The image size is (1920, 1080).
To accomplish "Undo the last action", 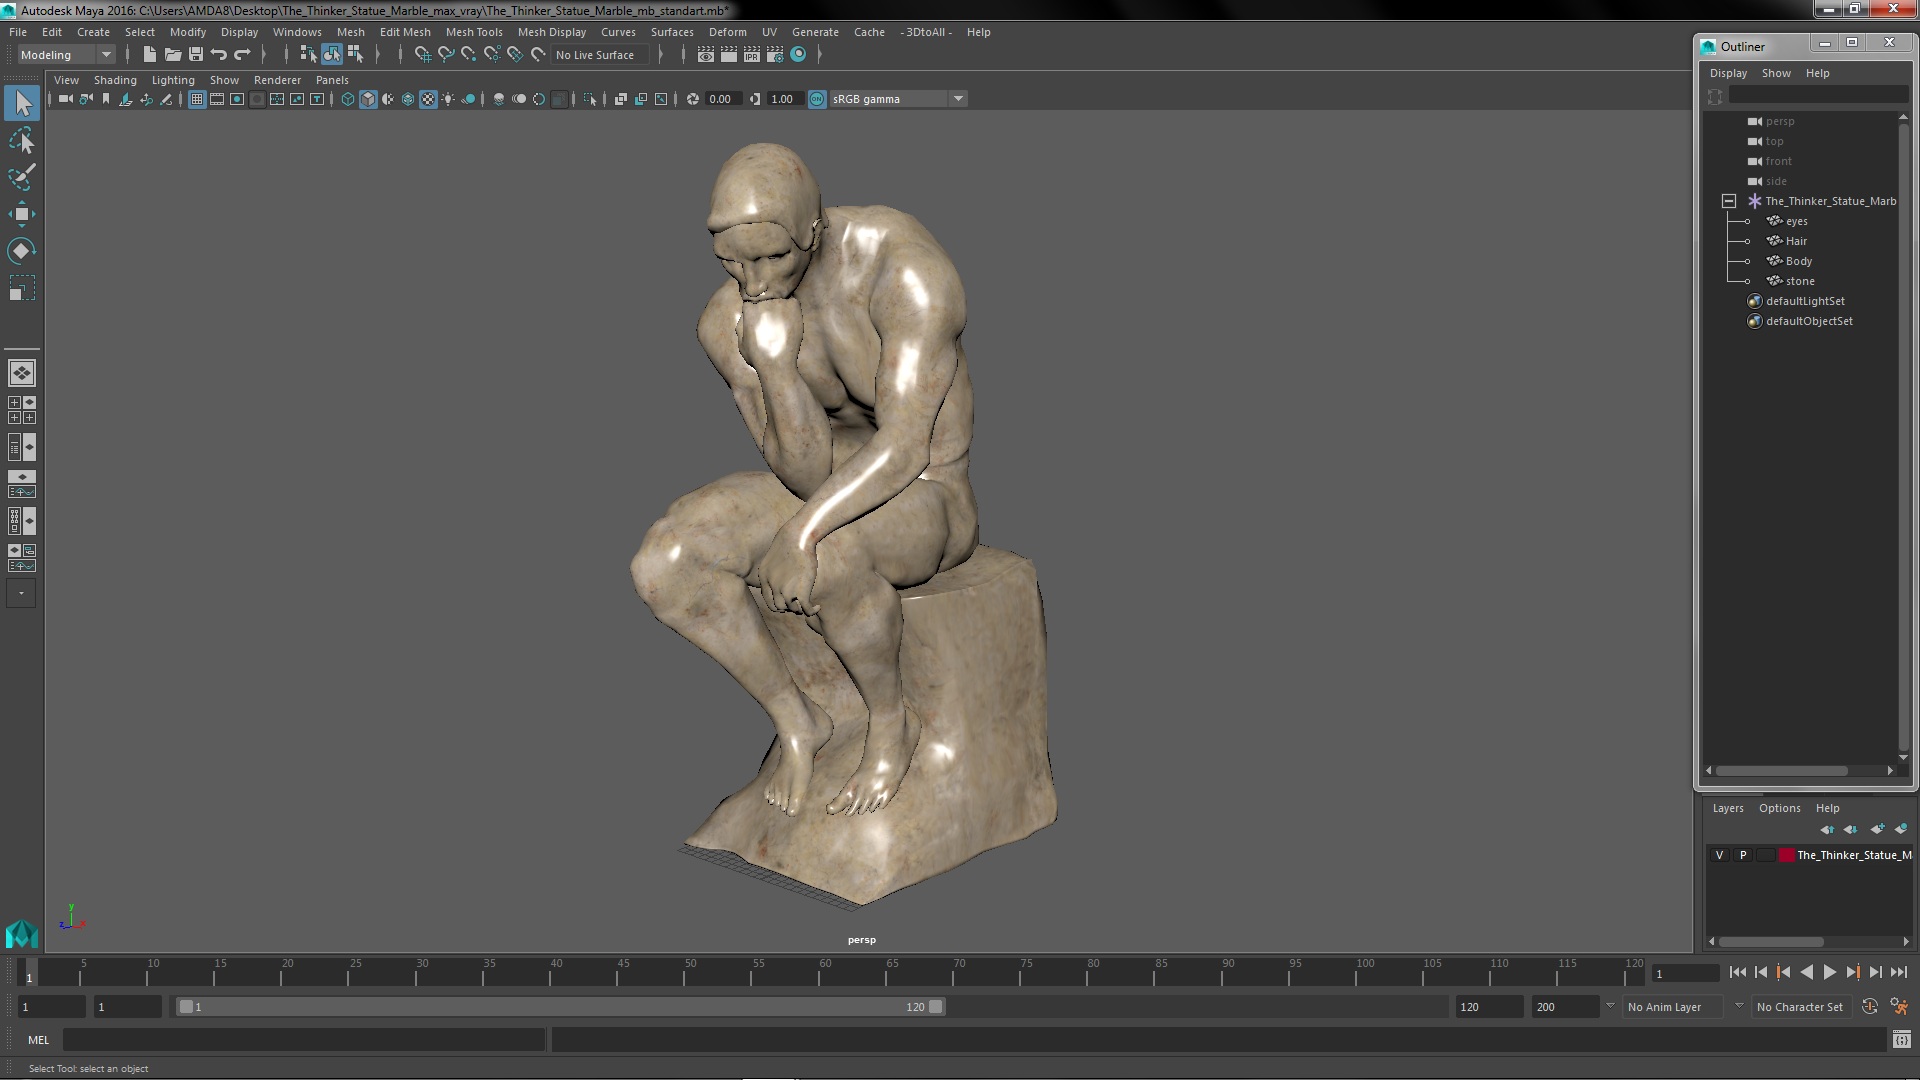I will tap(219, 55).
